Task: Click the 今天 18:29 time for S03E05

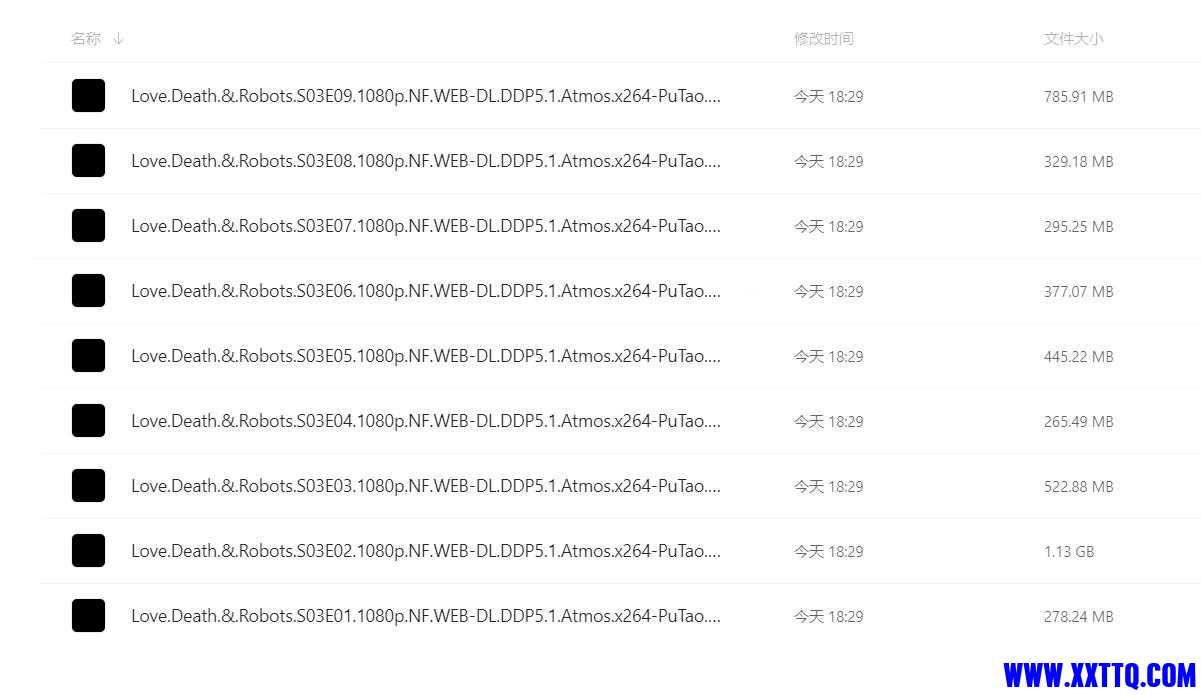Action: pyautogui.click(x=828, y=357)
